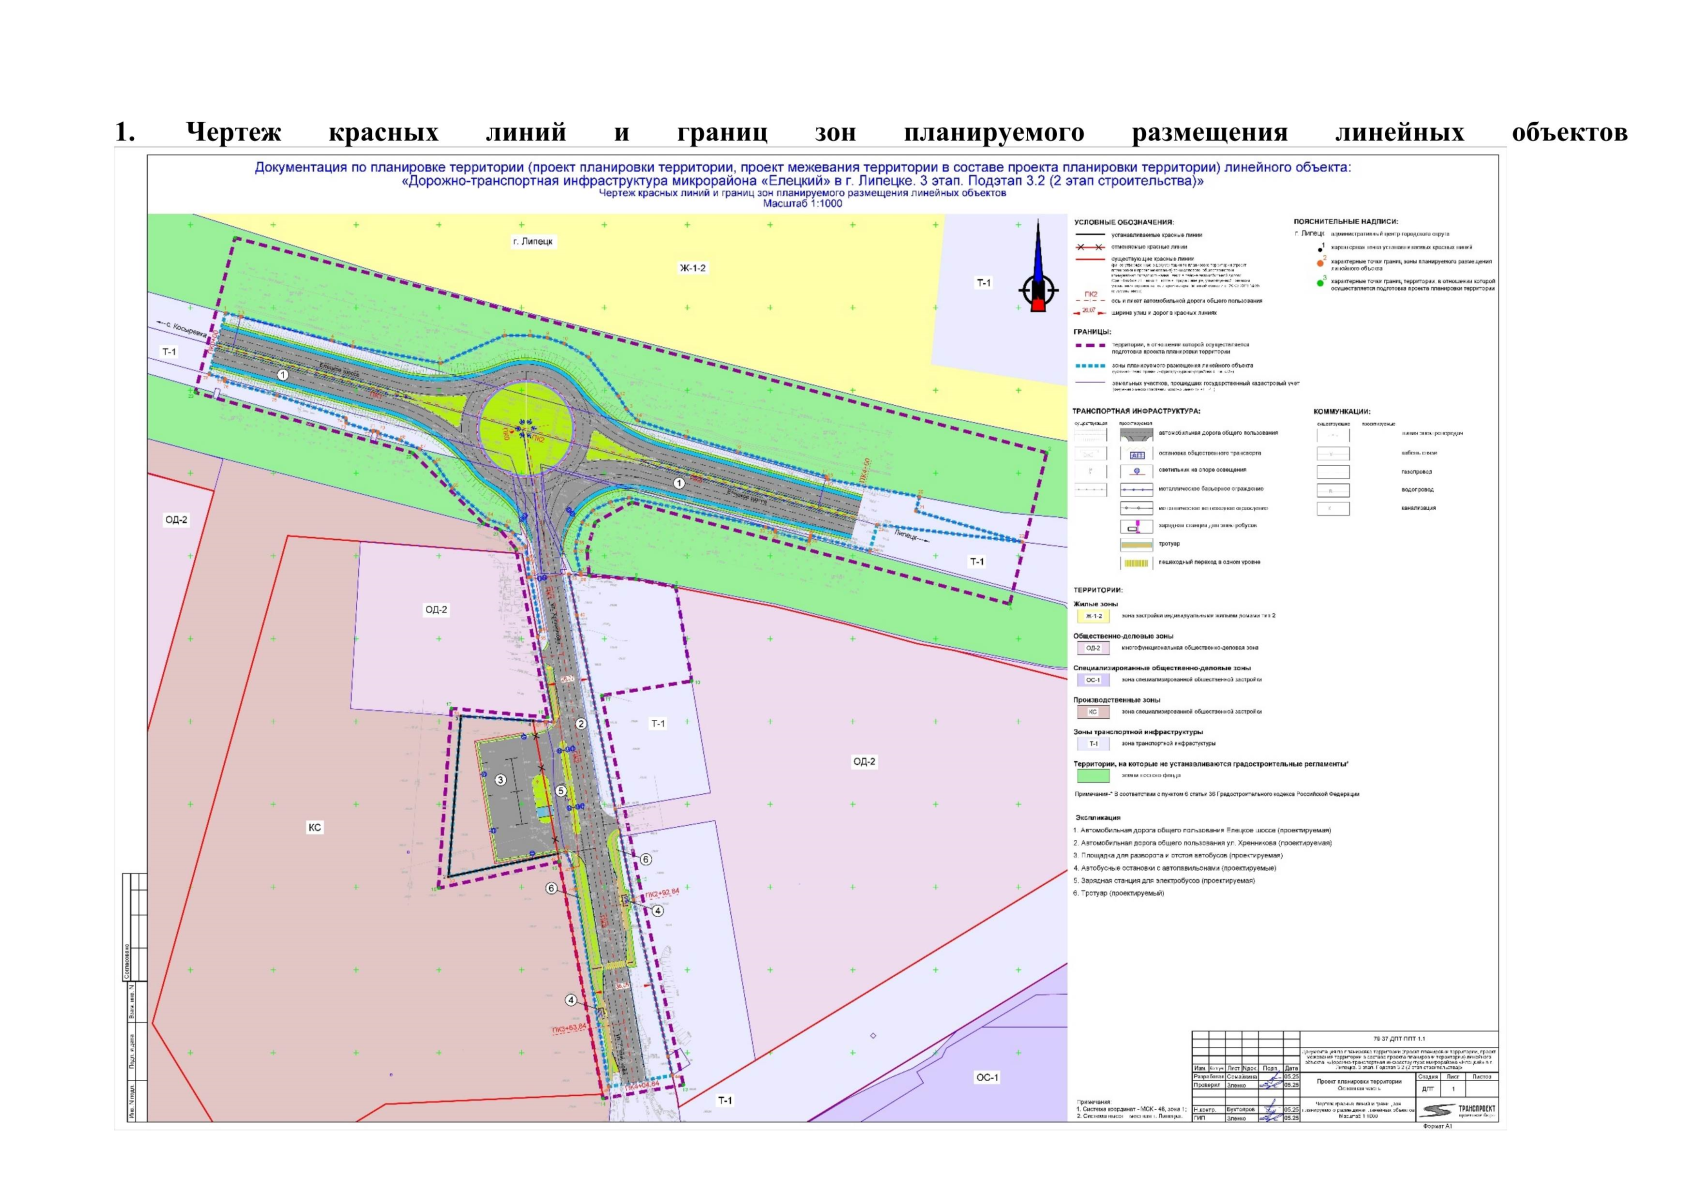Click the КС zone label on the map

tap(315, 827)
